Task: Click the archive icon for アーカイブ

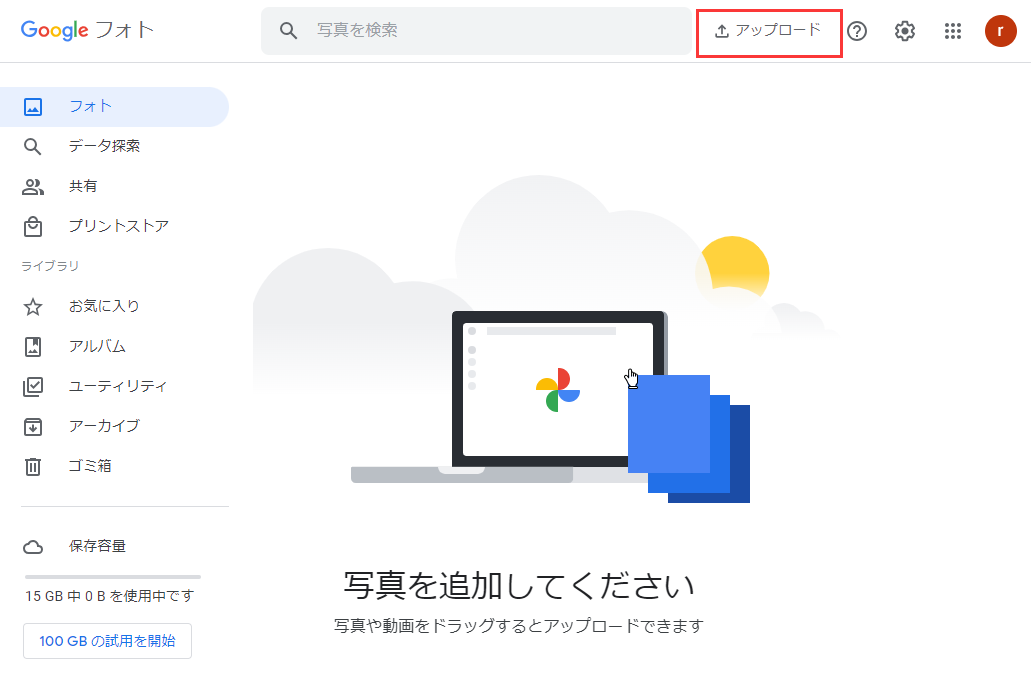Action: [x=33, y=427]
